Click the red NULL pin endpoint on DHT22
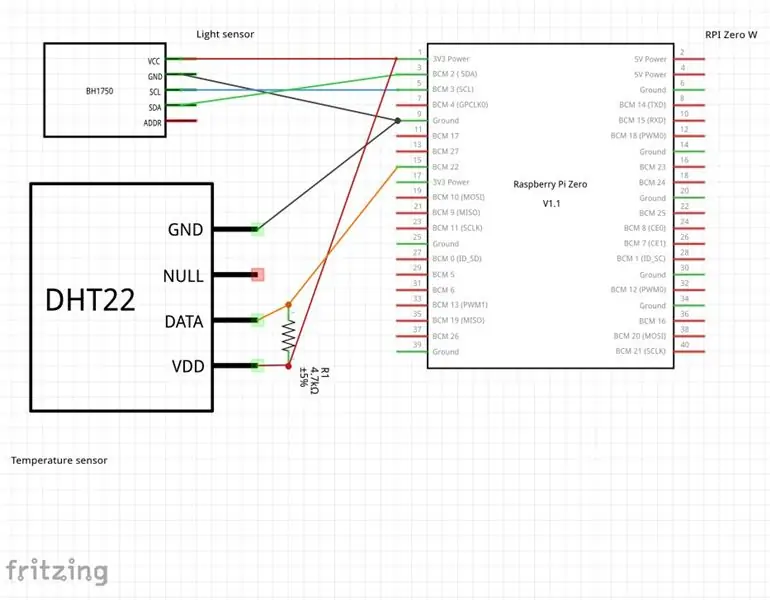Viewport: 770px width, 600px height. [x=258, y=274]
